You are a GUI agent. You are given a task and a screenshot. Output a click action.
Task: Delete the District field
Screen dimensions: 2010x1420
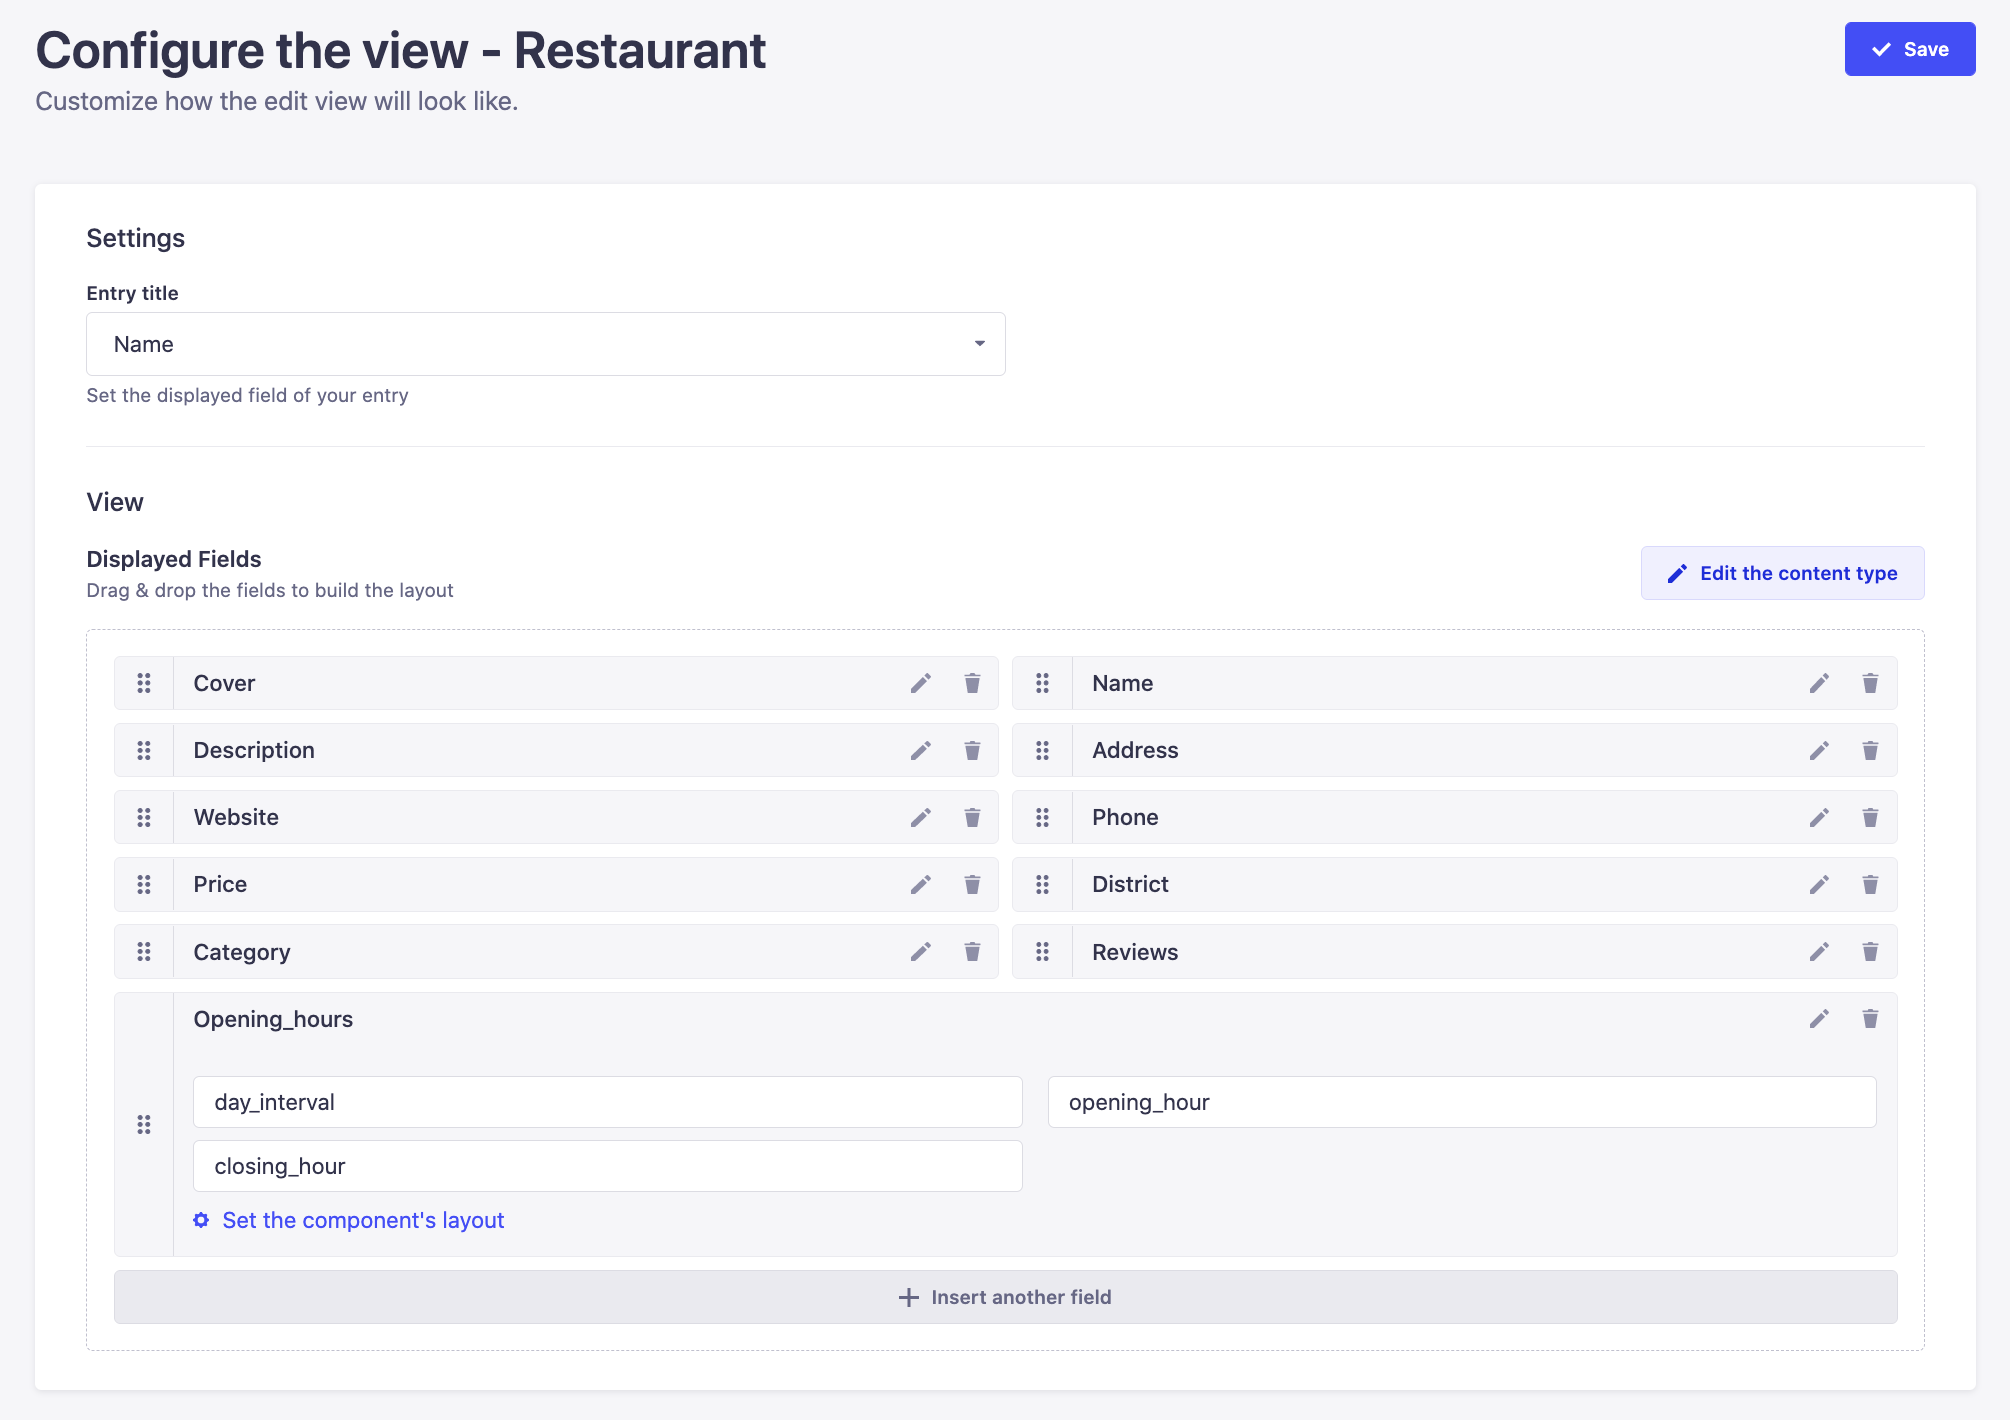[x=1870, y=884]
